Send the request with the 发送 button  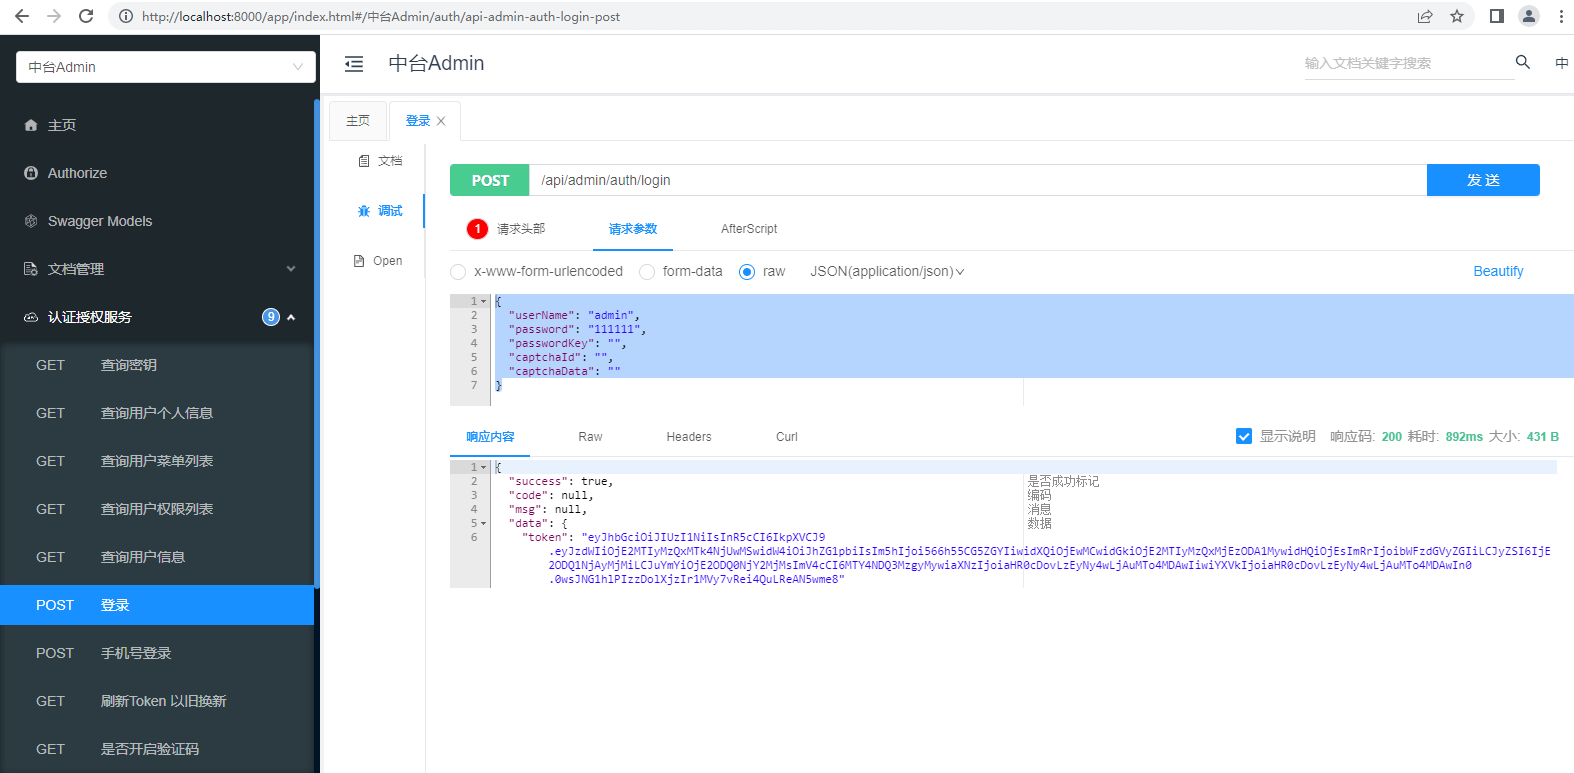(1483, 180)
